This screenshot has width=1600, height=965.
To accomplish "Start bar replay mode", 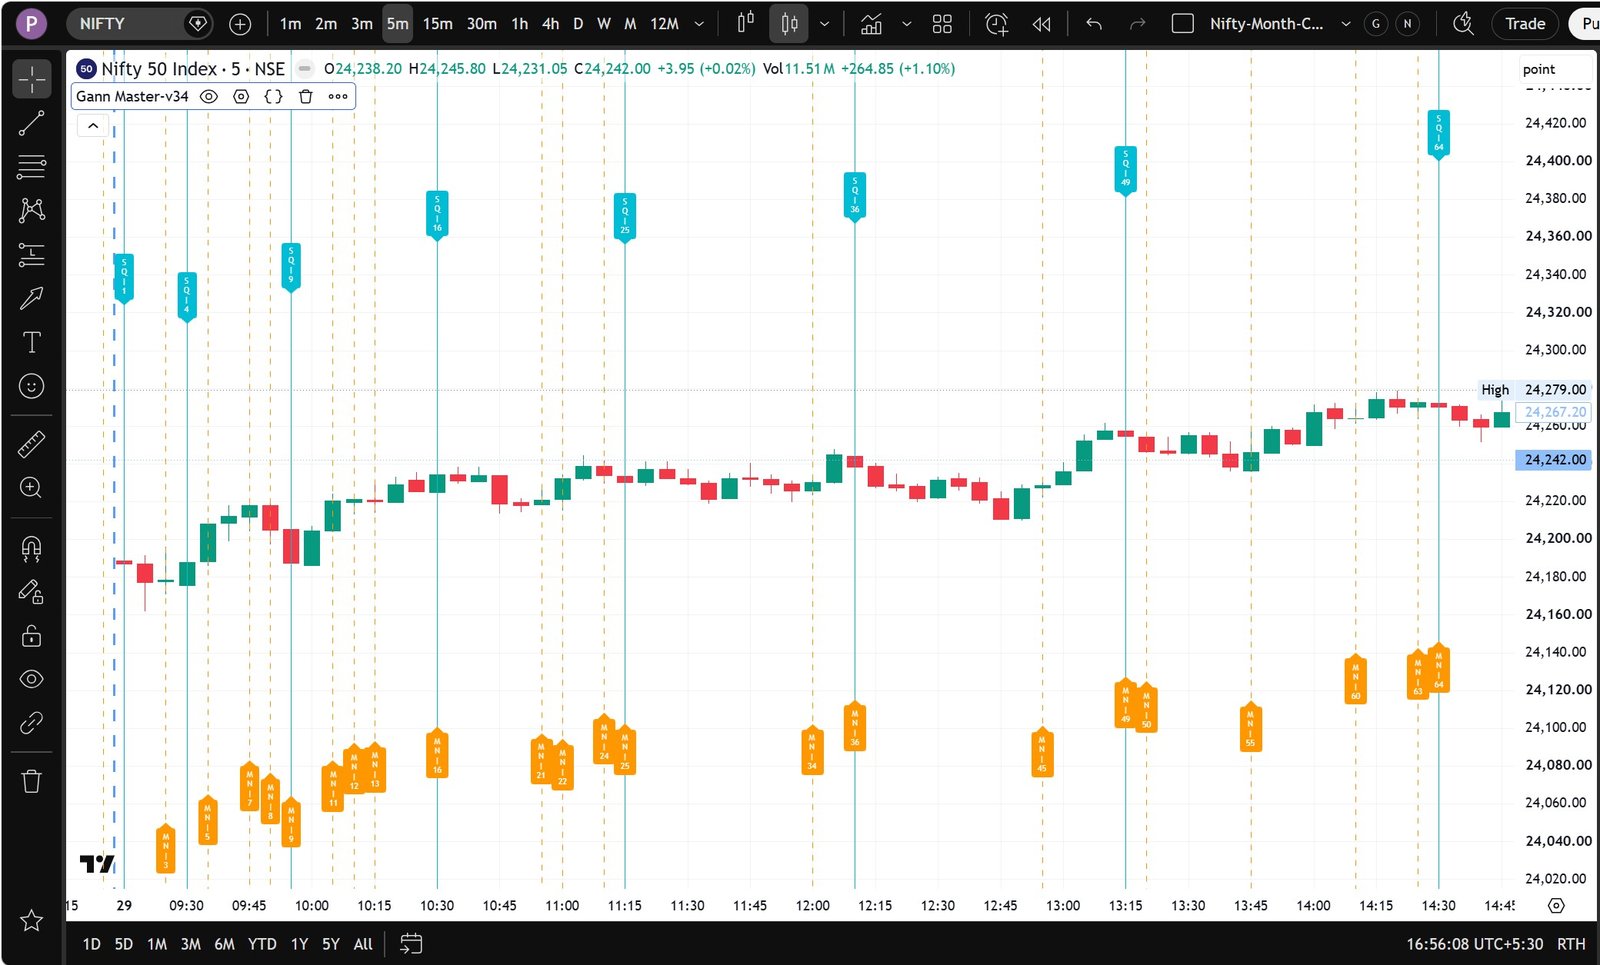I will click(x=1041, y=23).
